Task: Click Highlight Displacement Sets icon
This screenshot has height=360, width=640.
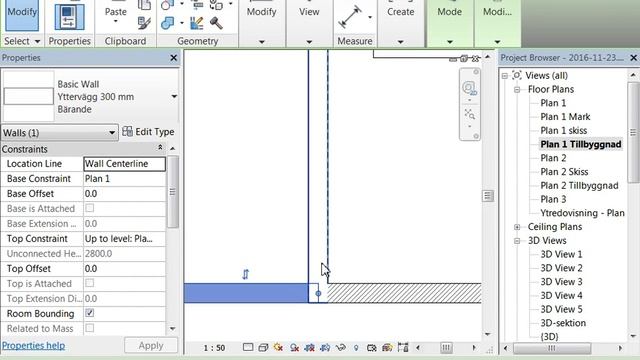Action: [x=403, y=347]
